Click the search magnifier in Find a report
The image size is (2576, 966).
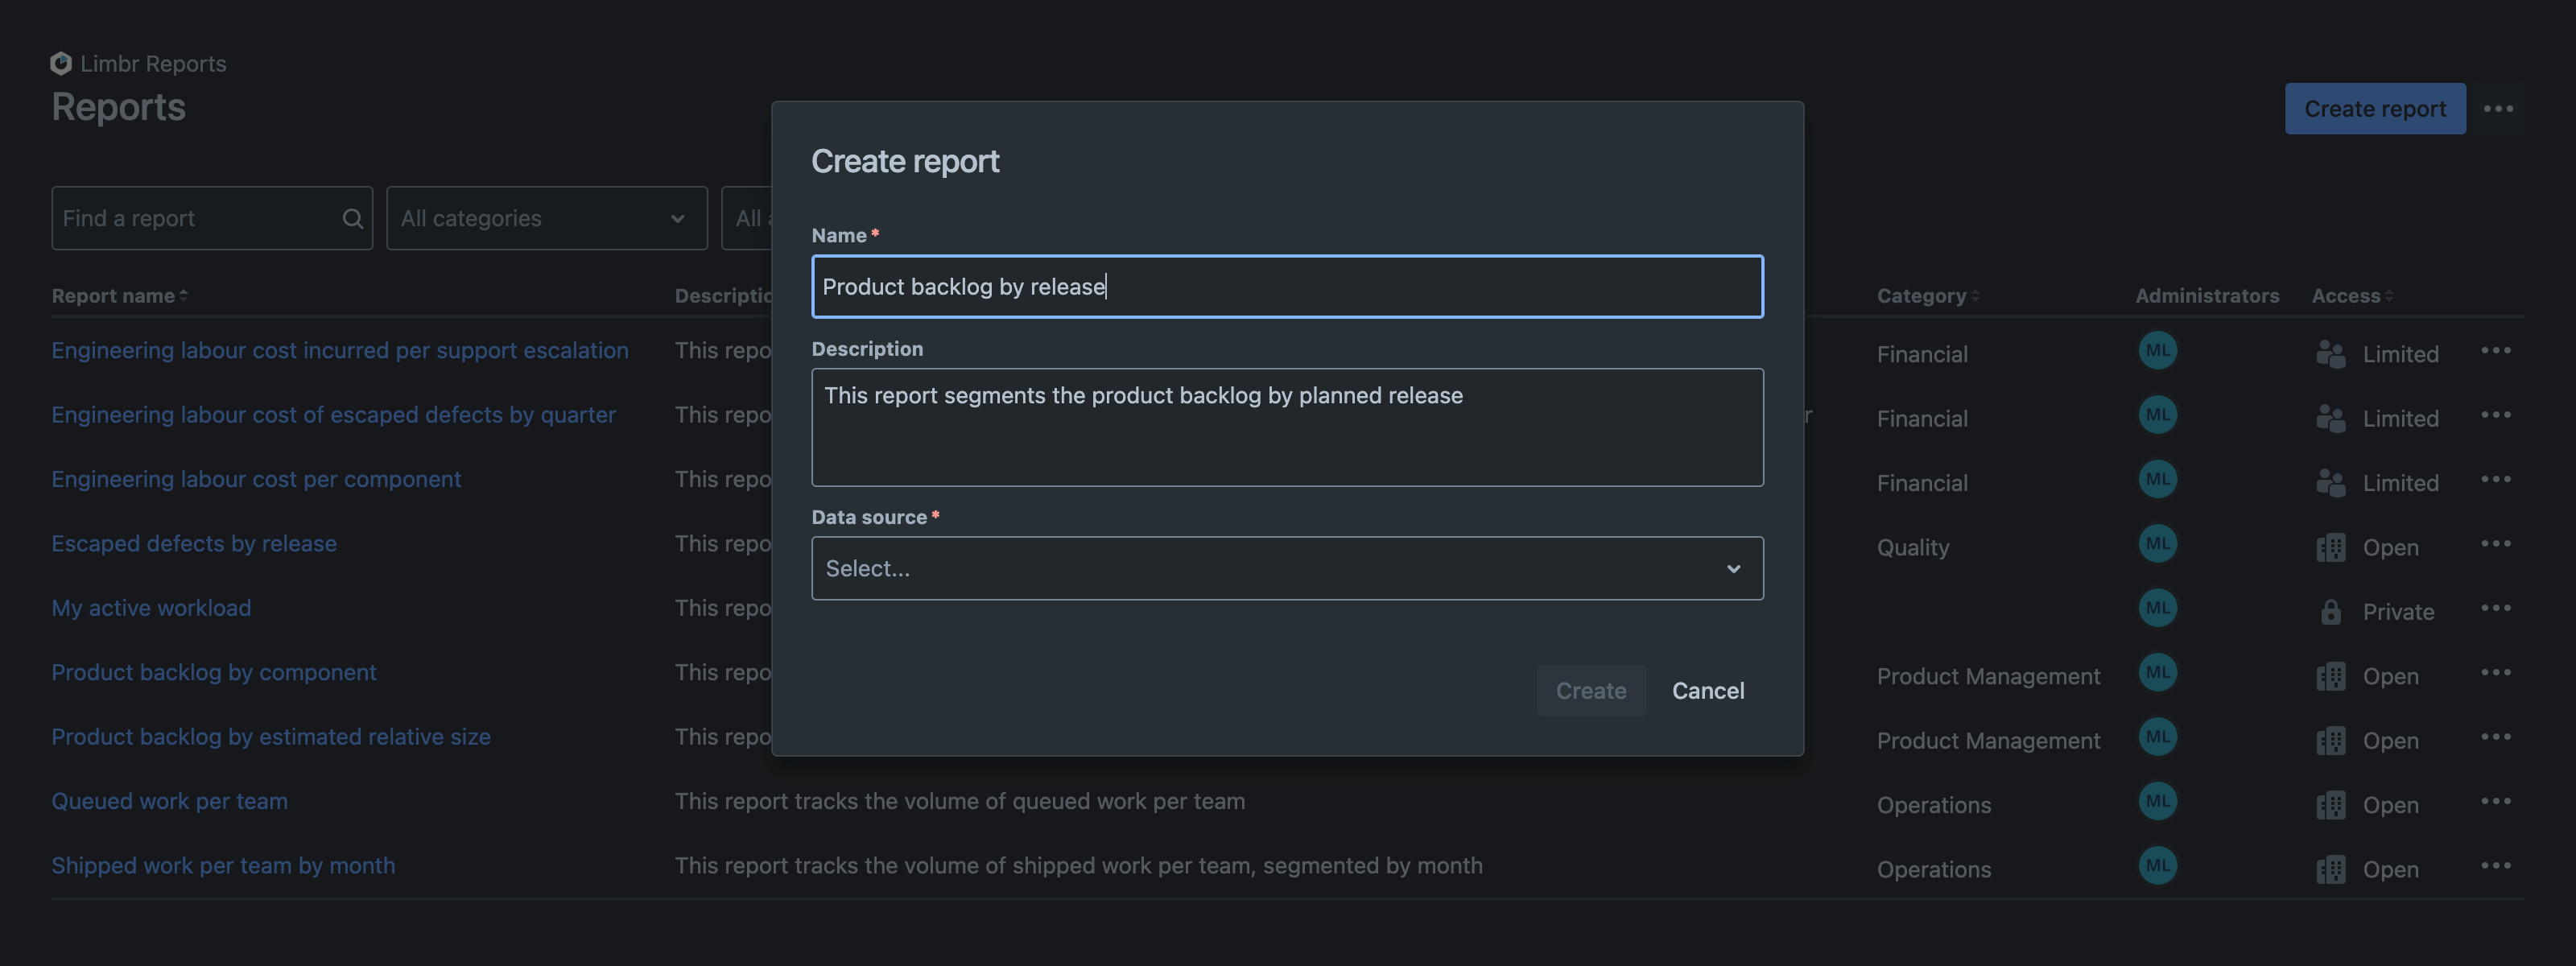coord(352,218)
